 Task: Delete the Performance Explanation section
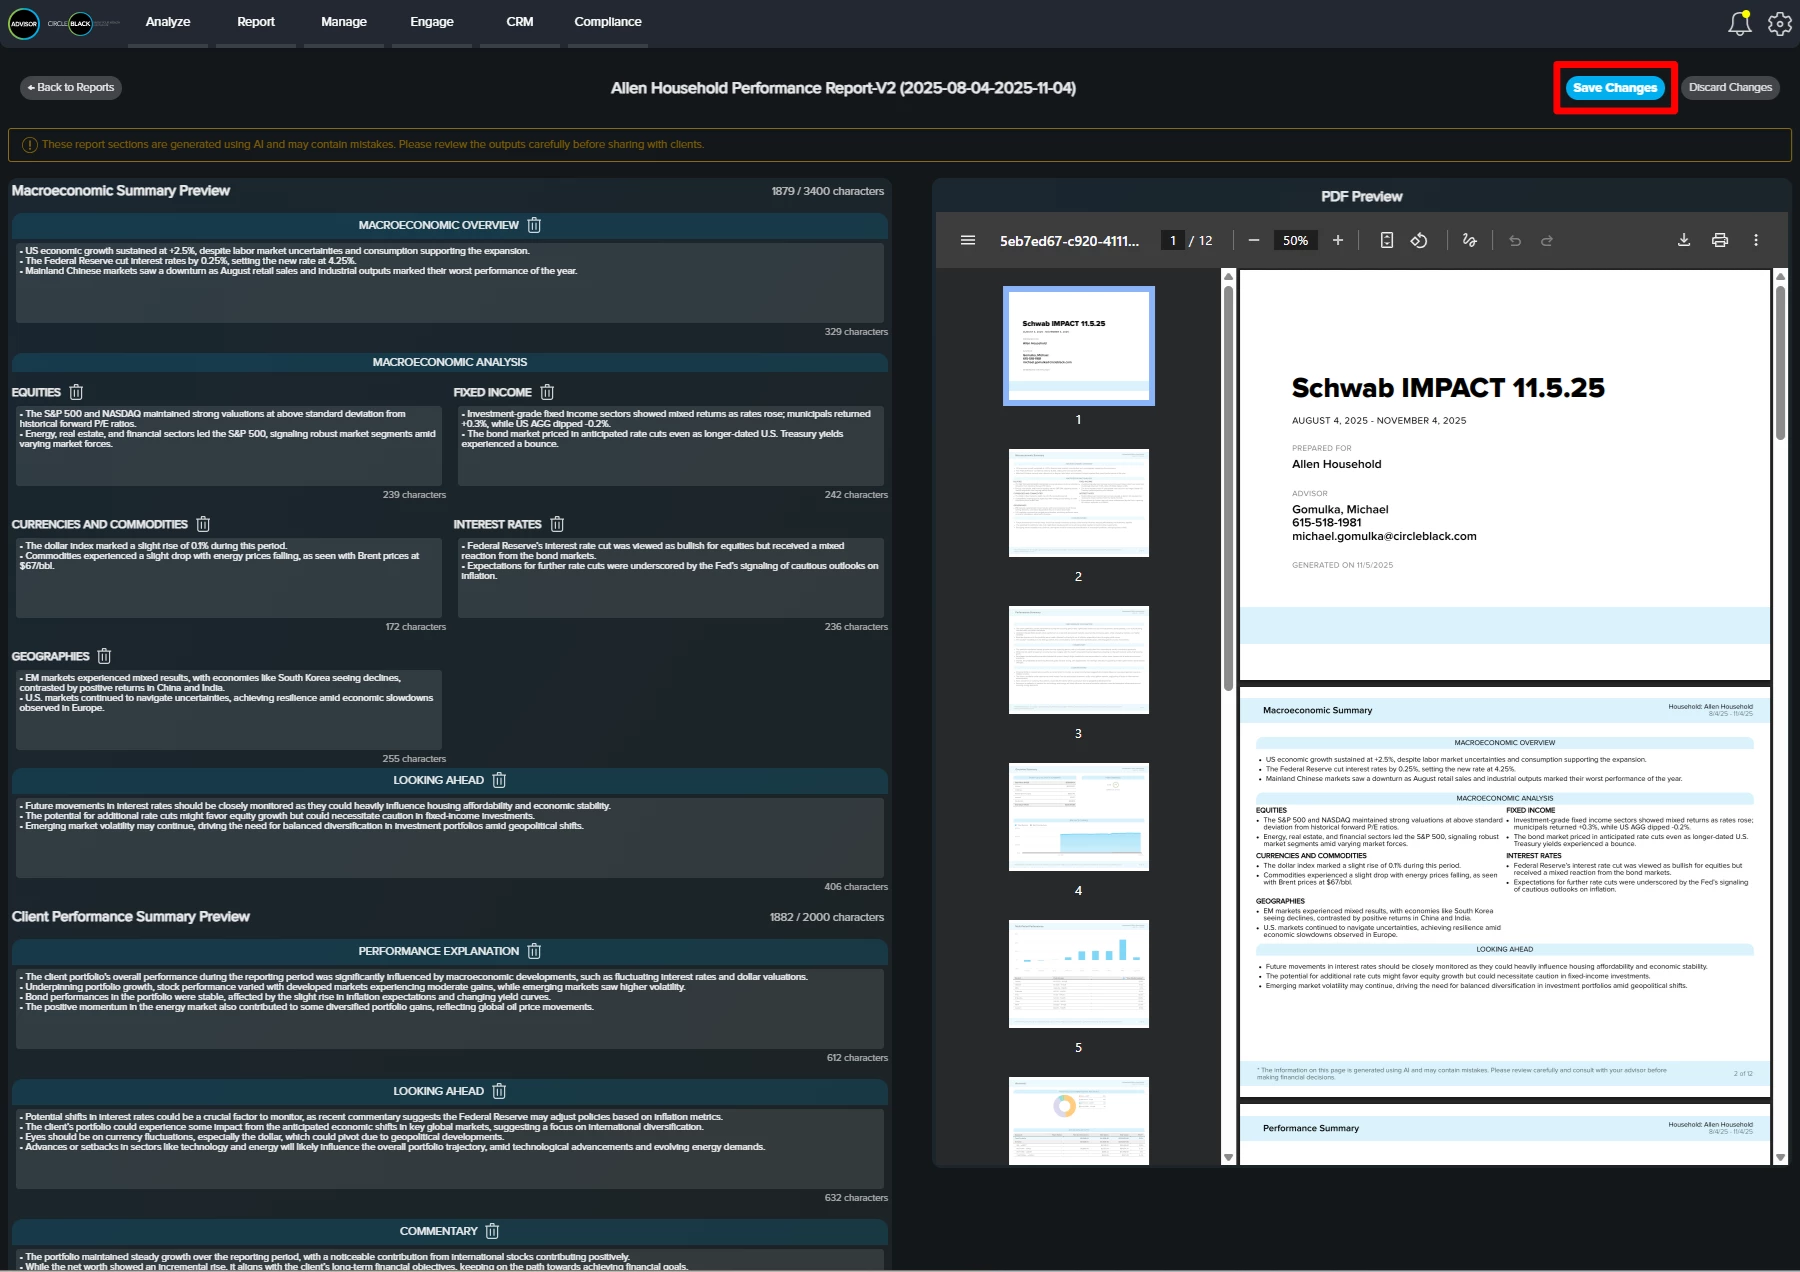tap(534, 951)
